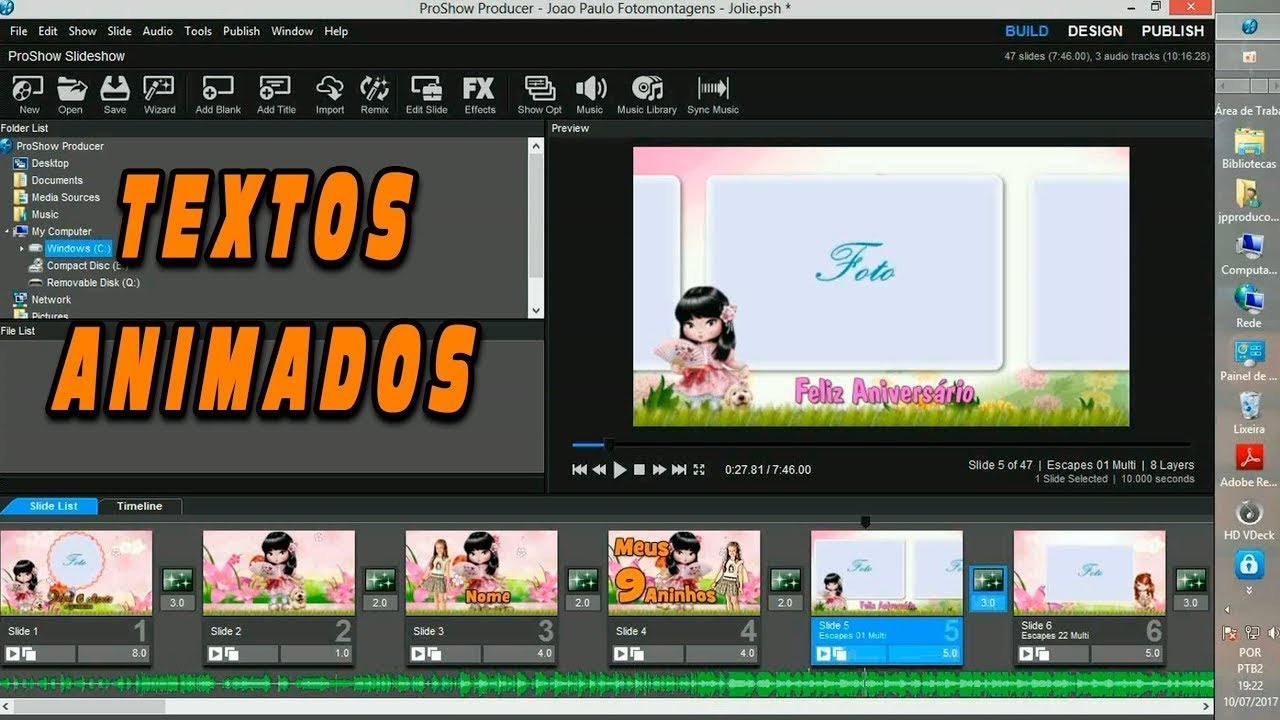
Task: Jump to the last slide in preview
Action: 679,469
